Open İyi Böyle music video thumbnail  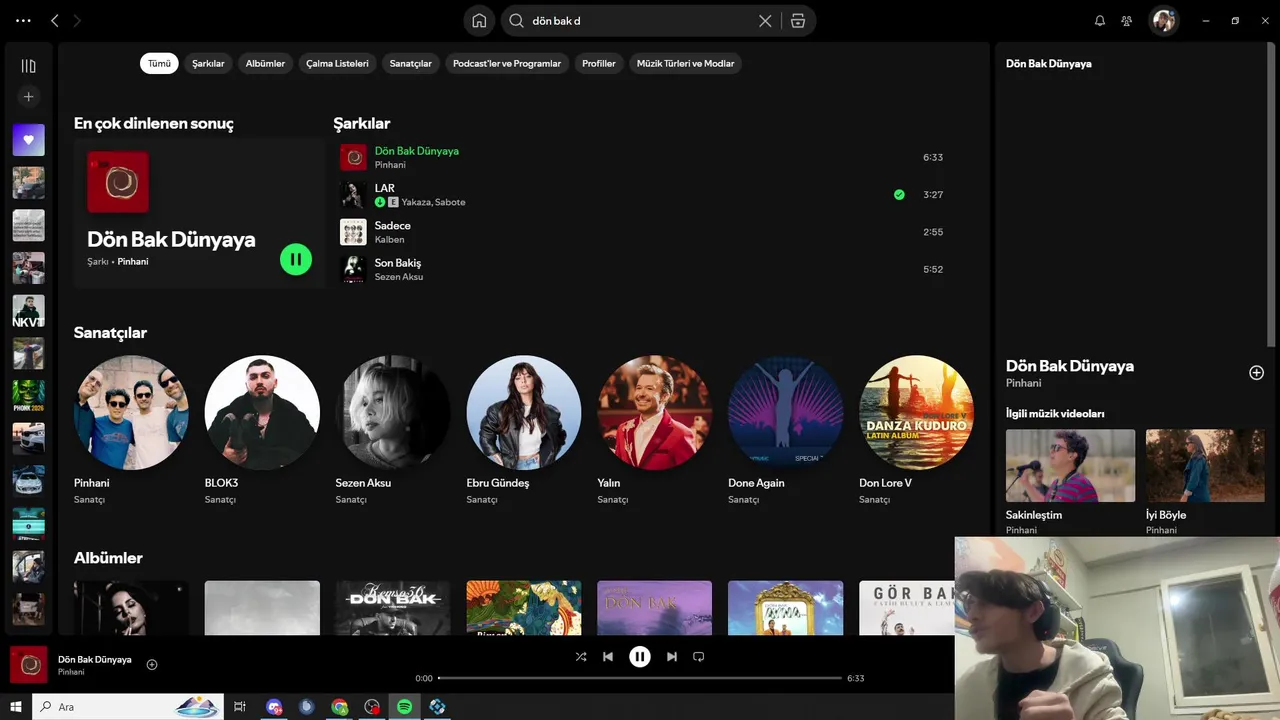[x=1205, y=466]
